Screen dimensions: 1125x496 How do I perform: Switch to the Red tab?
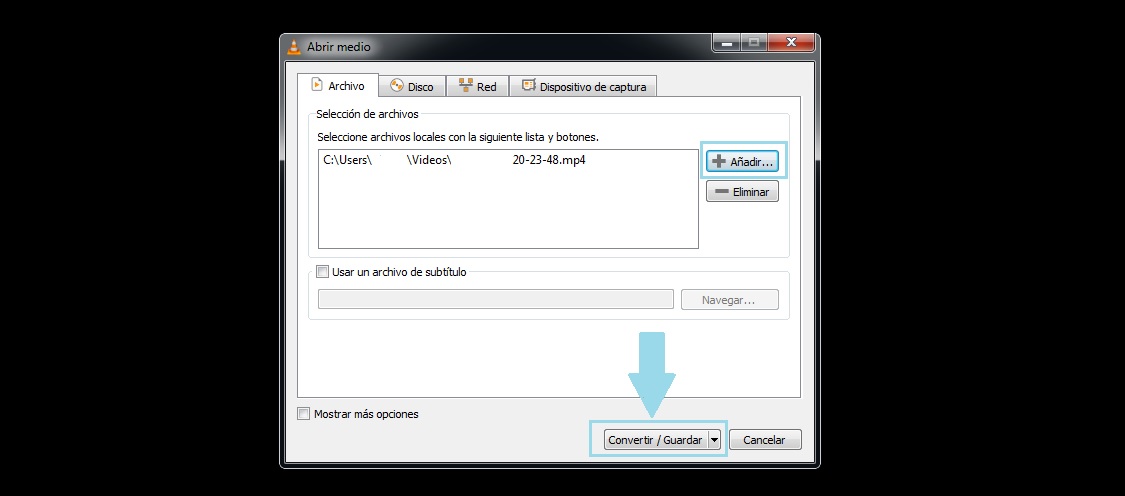click(x=477, y=86)
